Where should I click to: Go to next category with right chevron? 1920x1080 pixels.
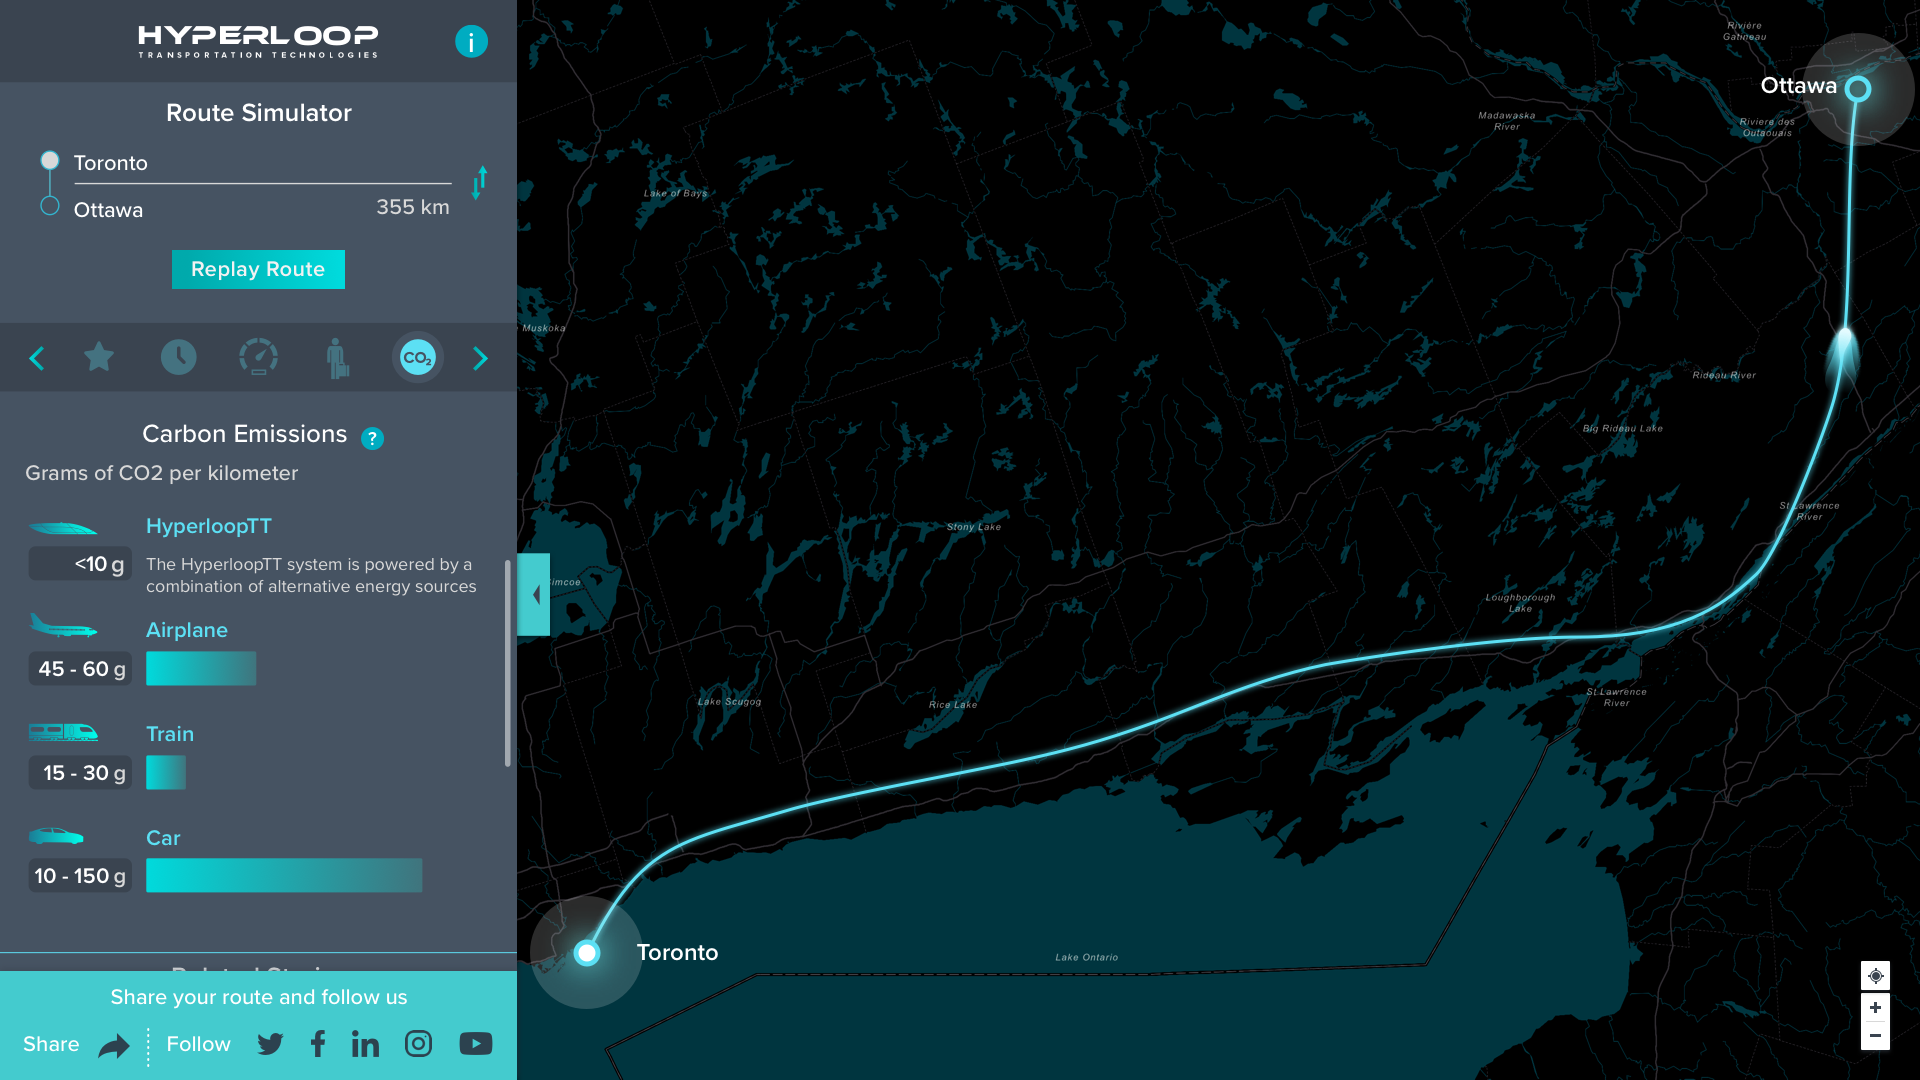pyautogui.click(x=480, y=358)
